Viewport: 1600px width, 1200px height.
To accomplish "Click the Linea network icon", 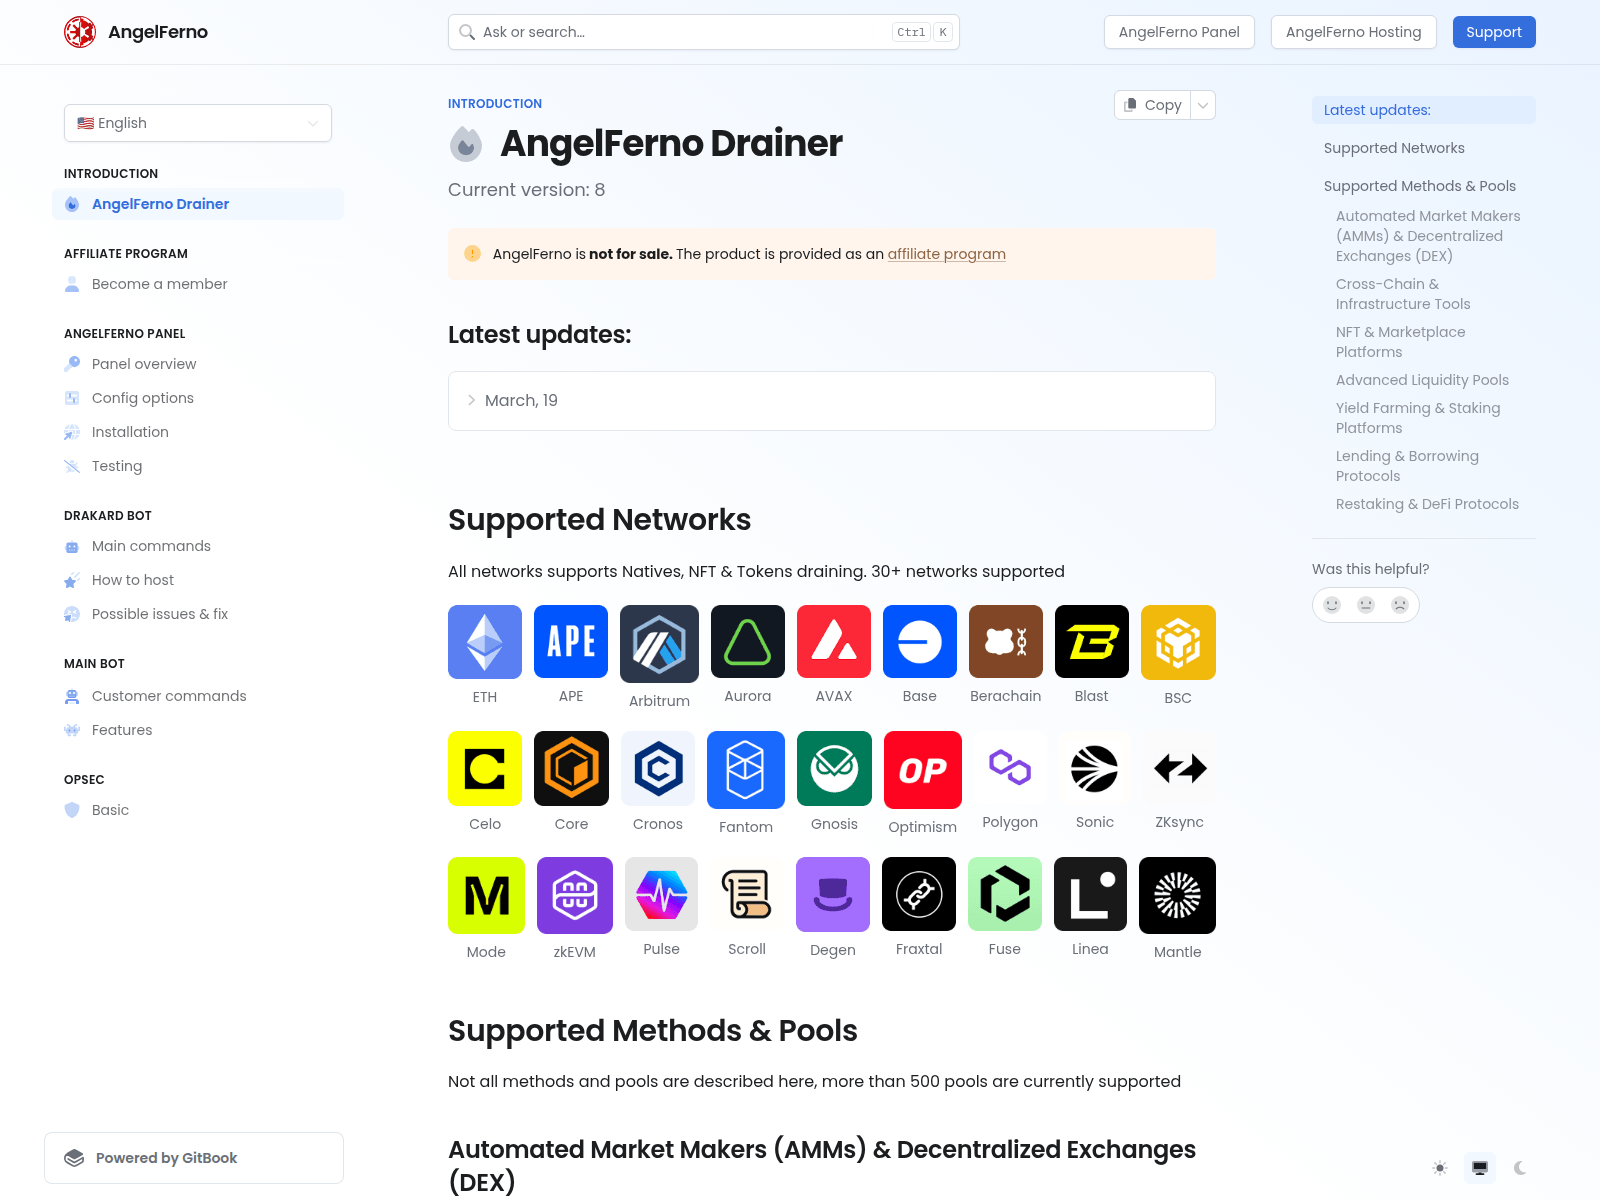I will tap(1090, 894).
